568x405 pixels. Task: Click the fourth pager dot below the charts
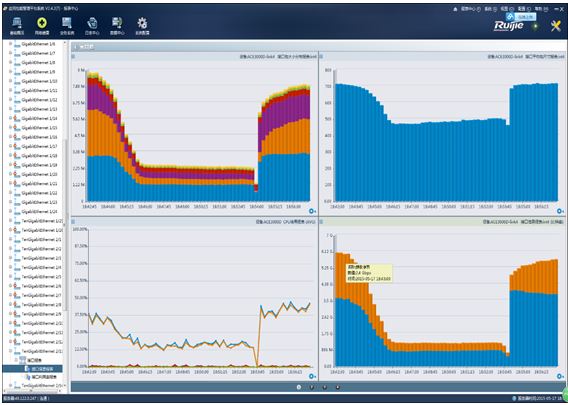click(x=338, y=387)
